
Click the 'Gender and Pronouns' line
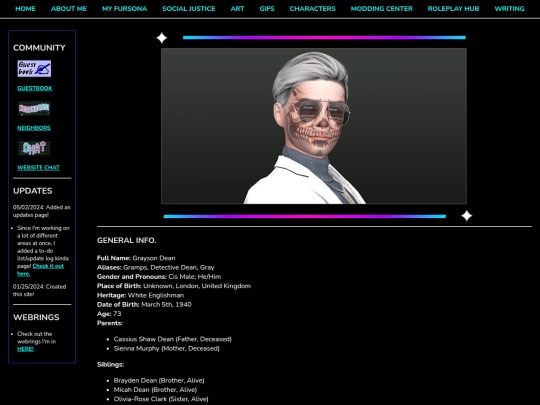pos(159,277)
